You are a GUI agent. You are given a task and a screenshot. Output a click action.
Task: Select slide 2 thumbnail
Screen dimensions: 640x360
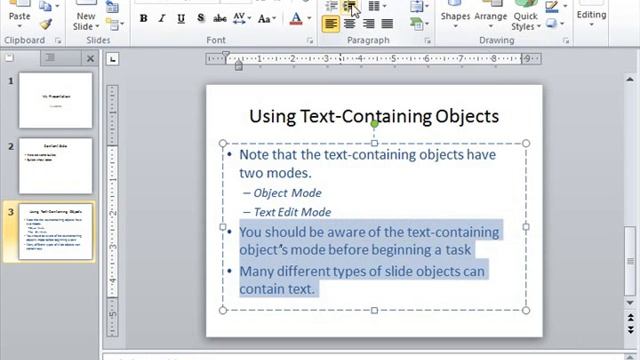click(56, 166)
